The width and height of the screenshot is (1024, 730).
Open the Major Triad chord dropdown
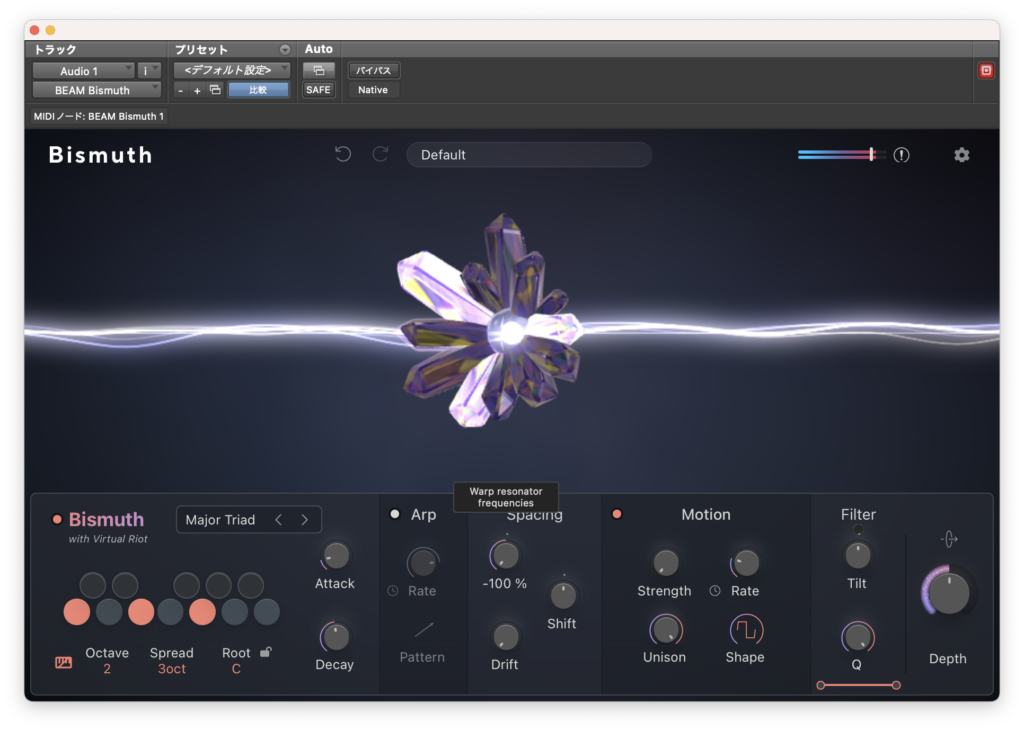(249, 520)
